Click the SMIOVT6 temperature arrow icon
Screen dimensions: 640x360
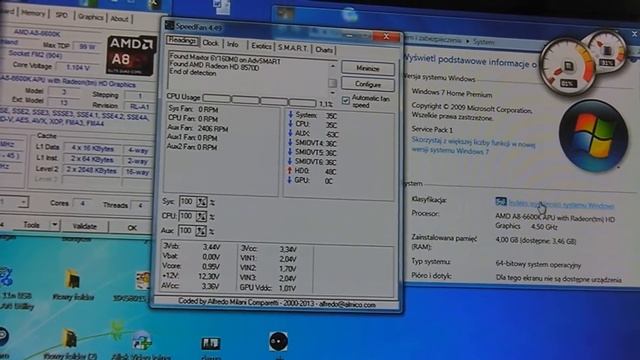click(290, 161)
